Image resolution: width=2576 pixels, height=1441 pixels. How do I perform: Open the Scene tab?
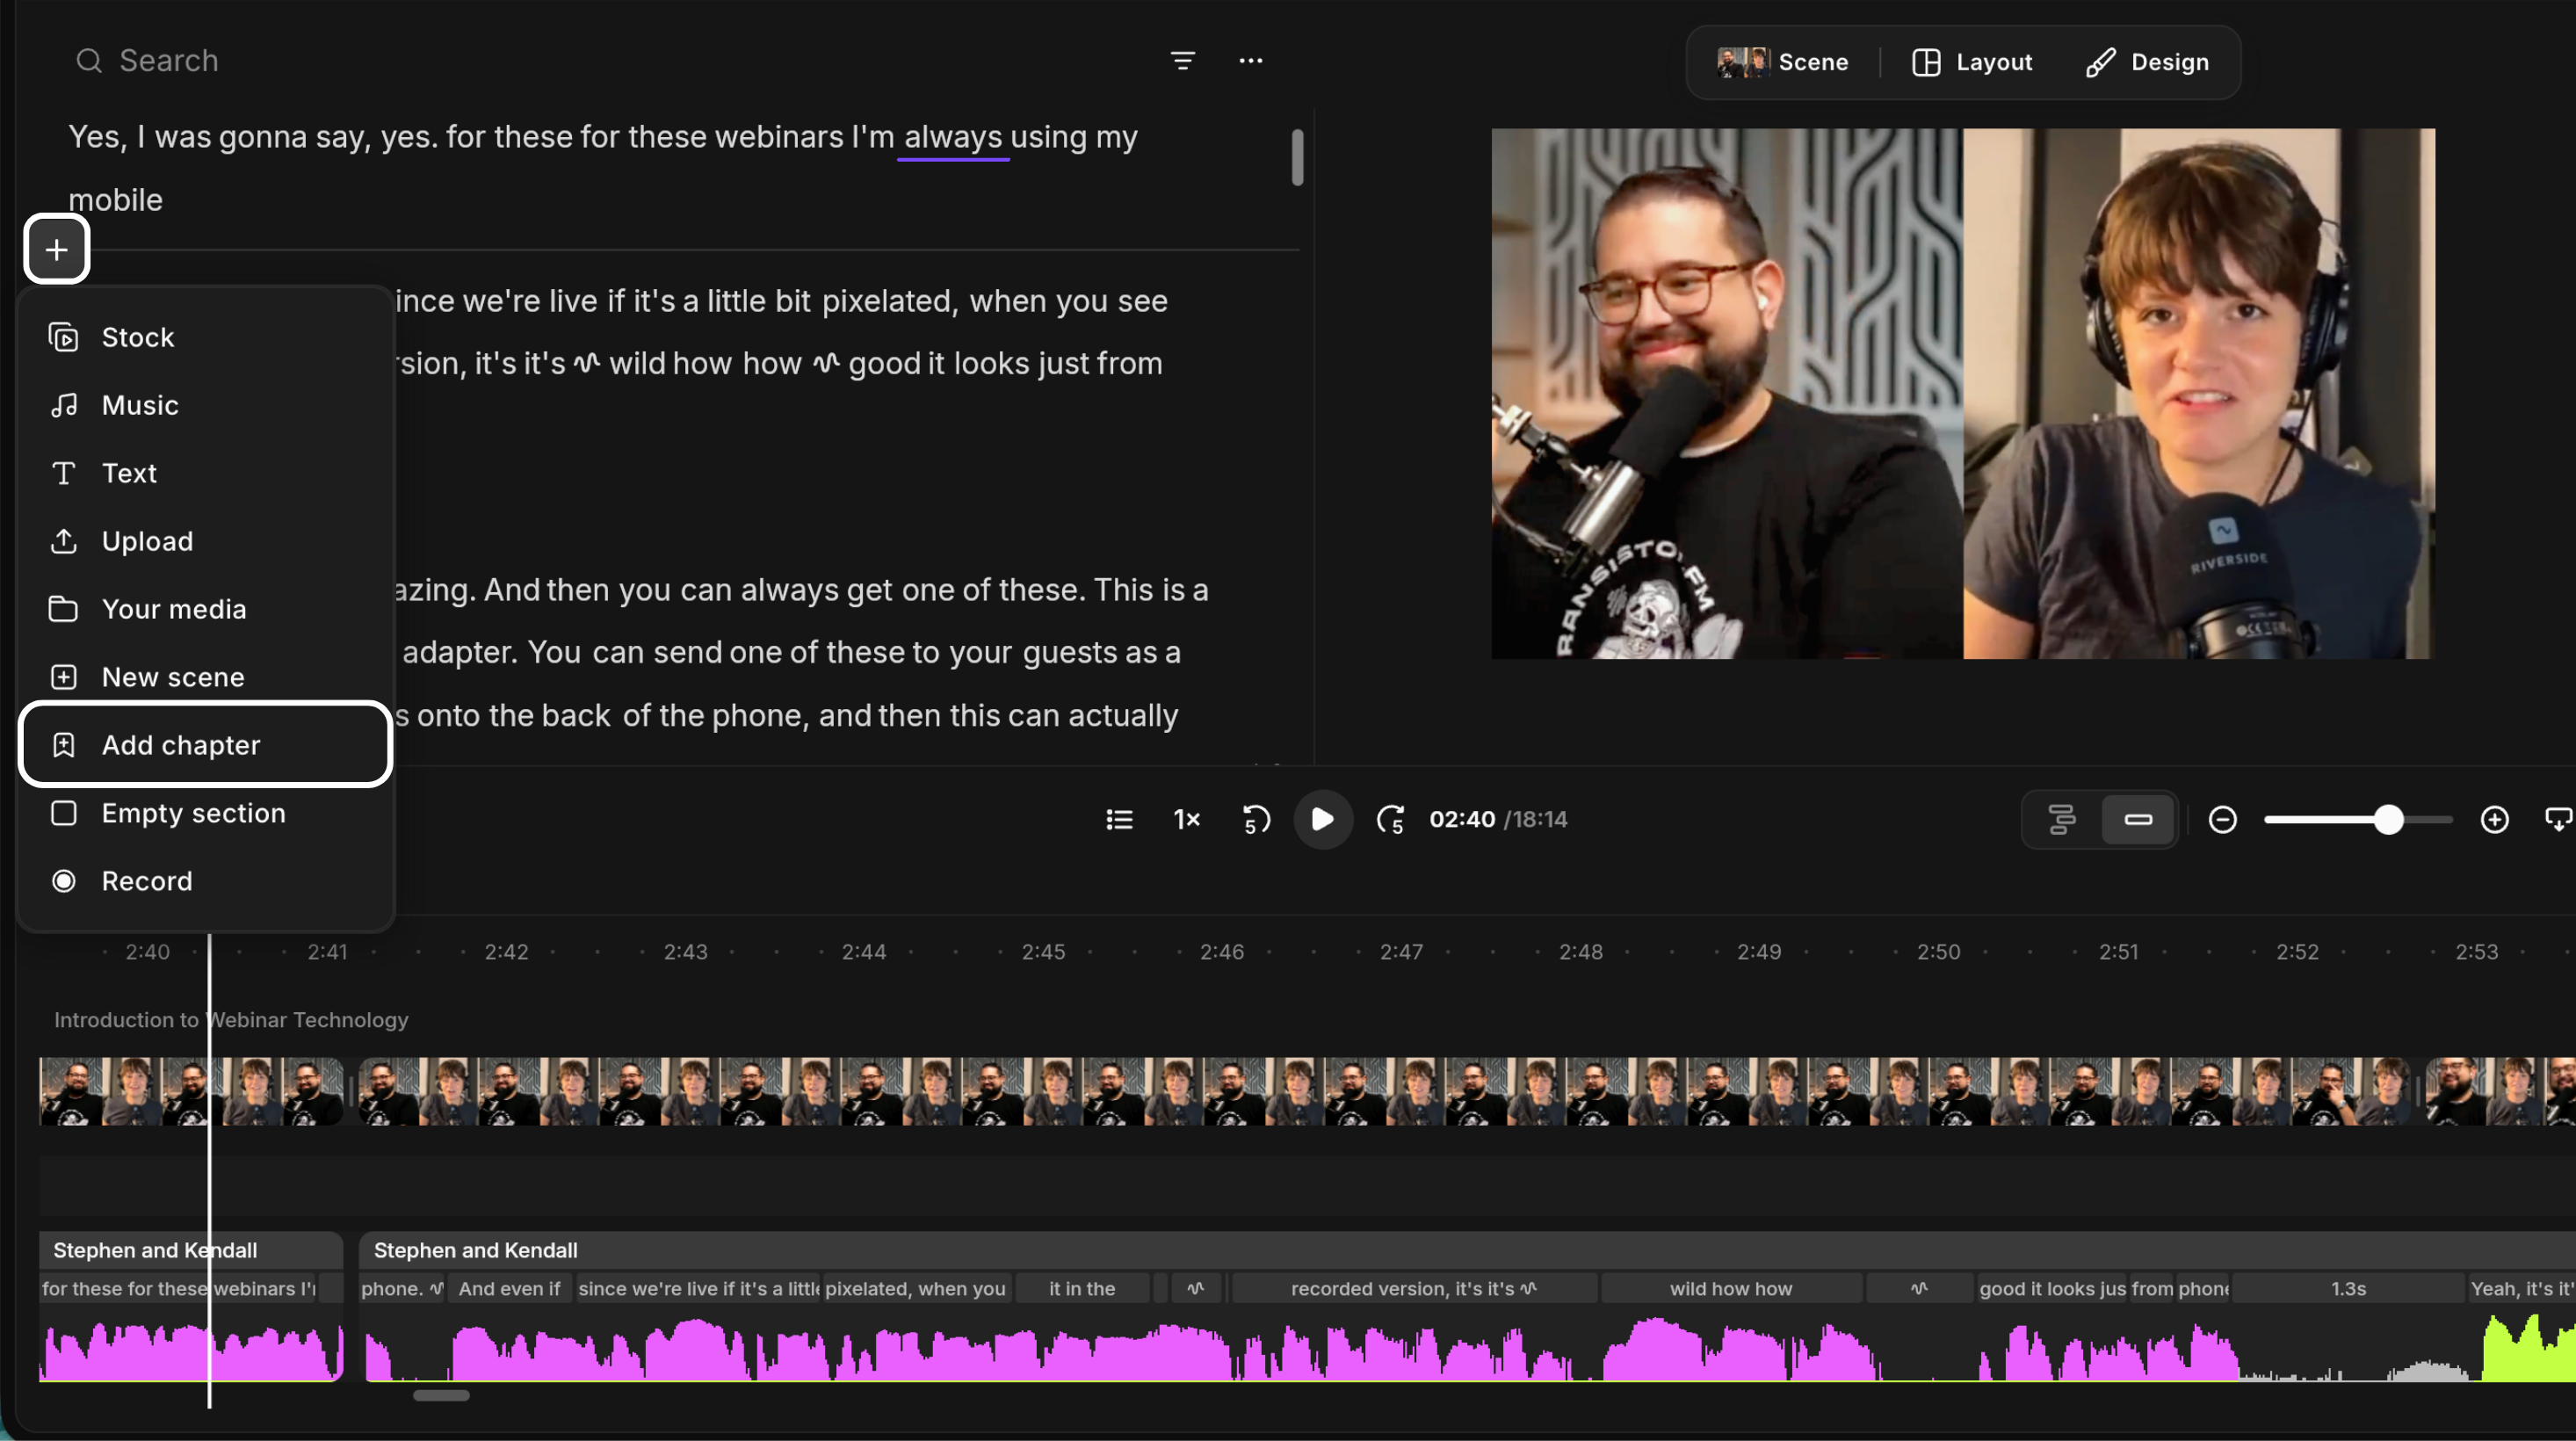[1782, 62]
